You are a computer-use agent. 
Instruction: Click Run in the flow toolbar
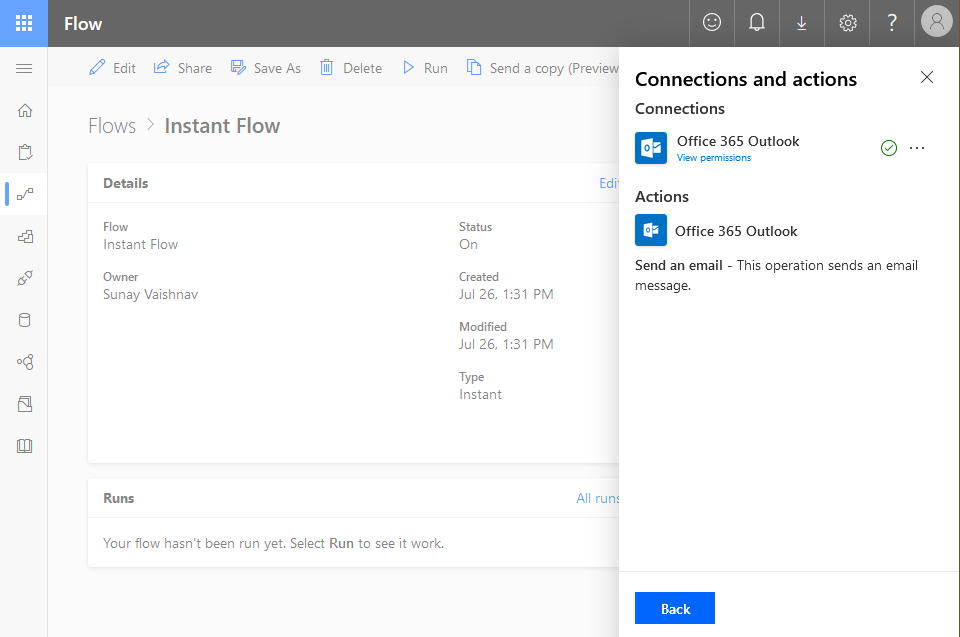click(425, 68)
